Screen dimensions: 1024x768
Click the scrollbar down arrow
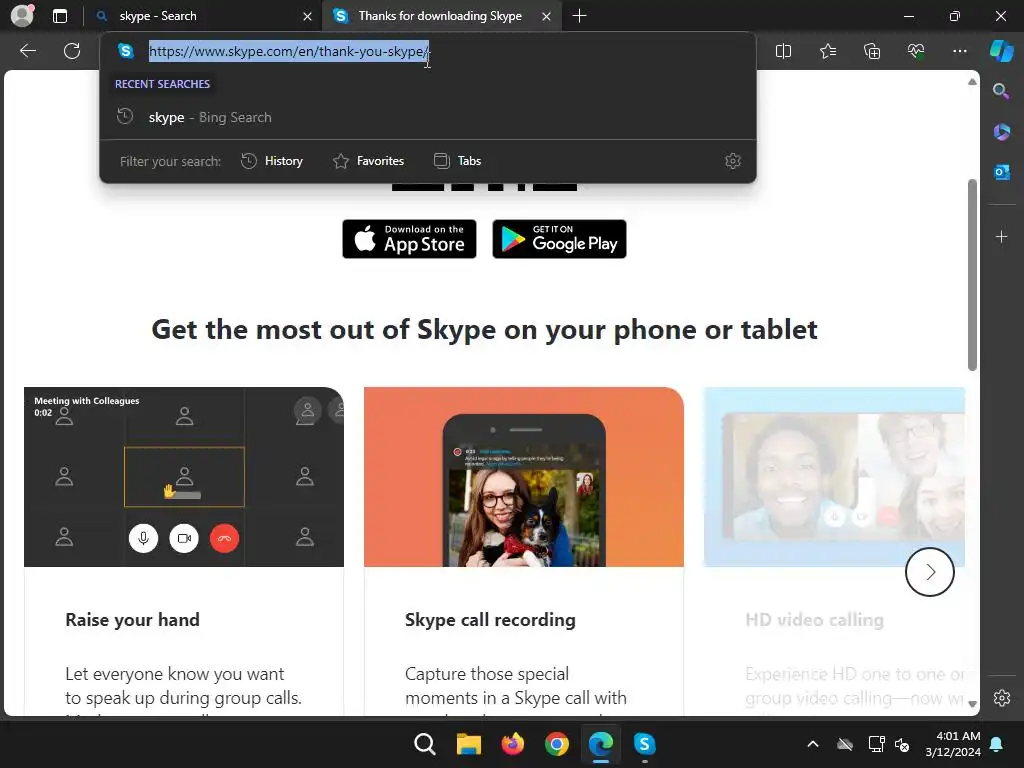pos(972,704)
